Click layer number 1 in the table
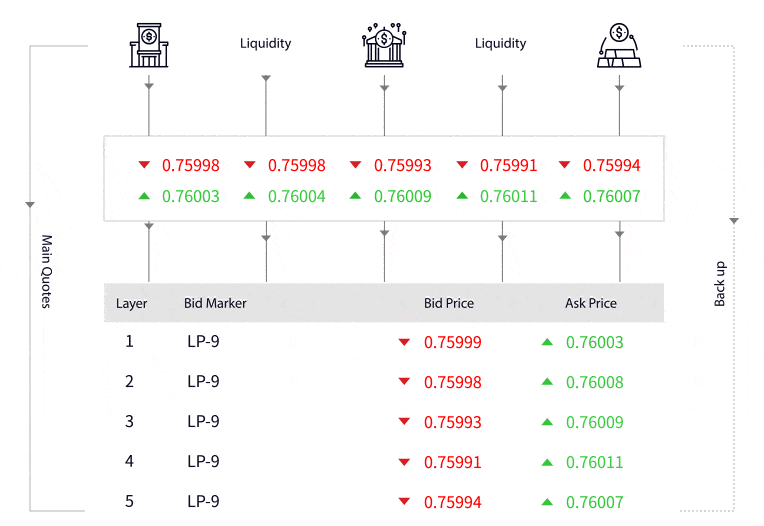 (x=129, y=341)
